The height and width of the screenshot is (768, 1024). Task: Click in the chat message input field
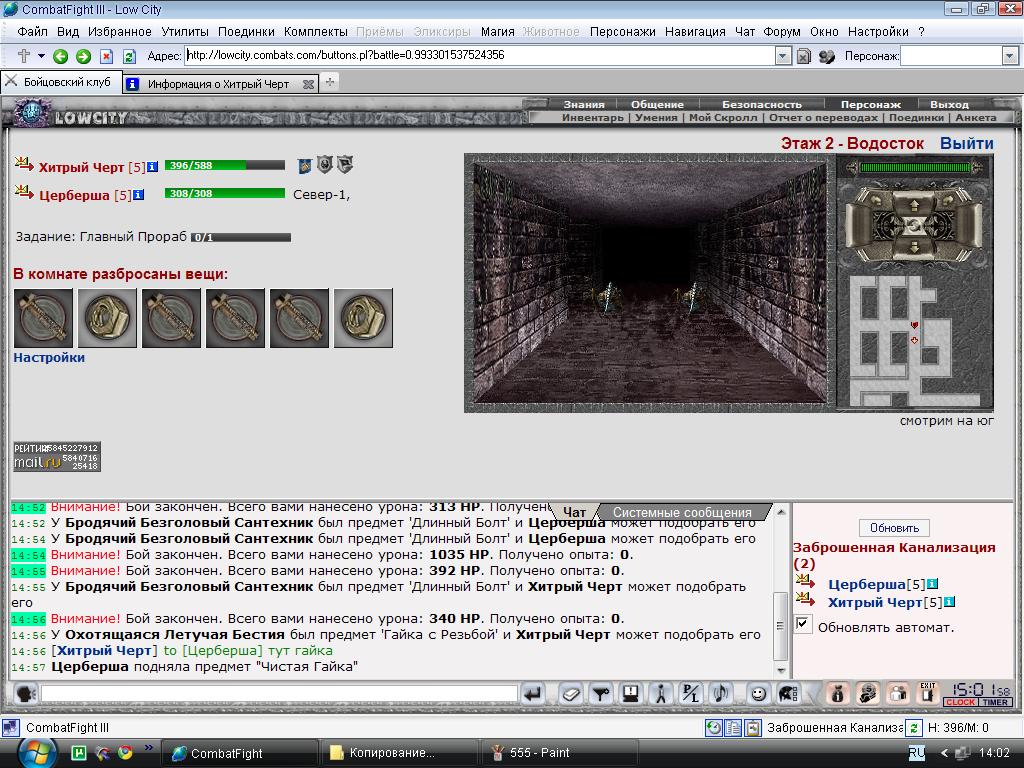pos(280,694)
